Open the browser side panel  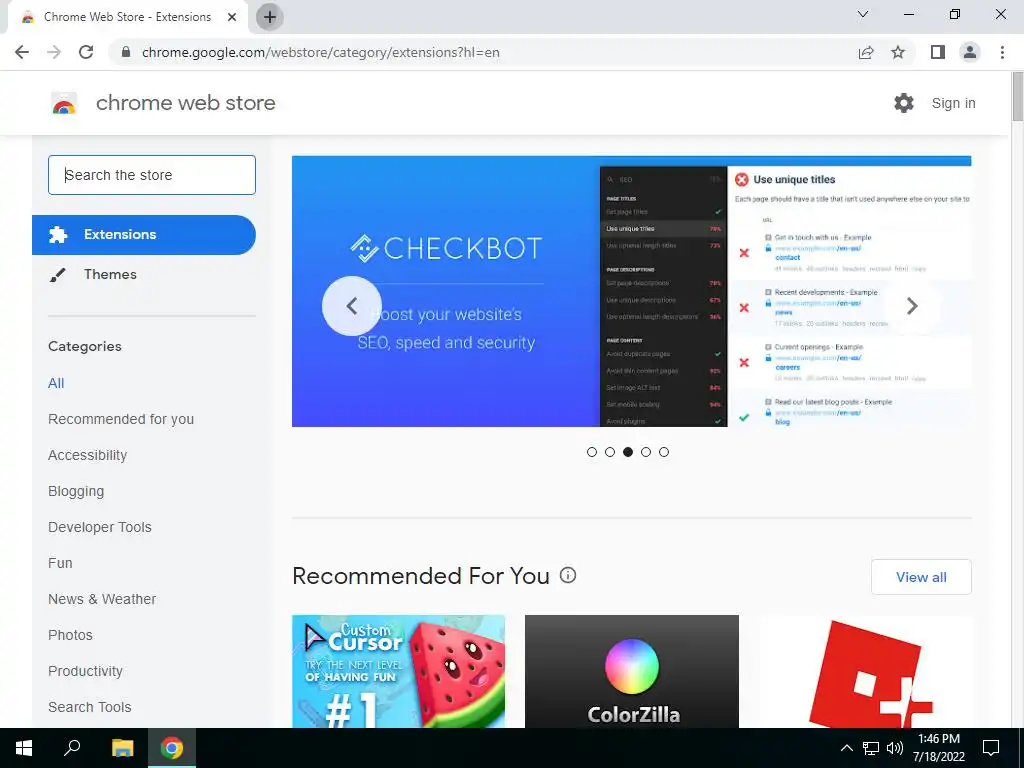tap(938, 52)
